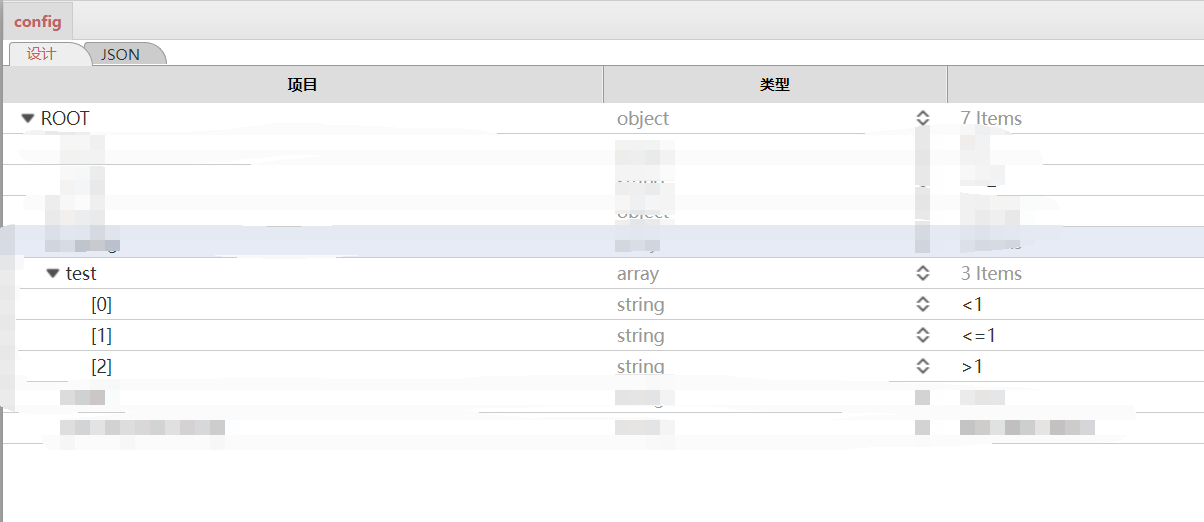Click the array type of test row

[x=637, y=273]
